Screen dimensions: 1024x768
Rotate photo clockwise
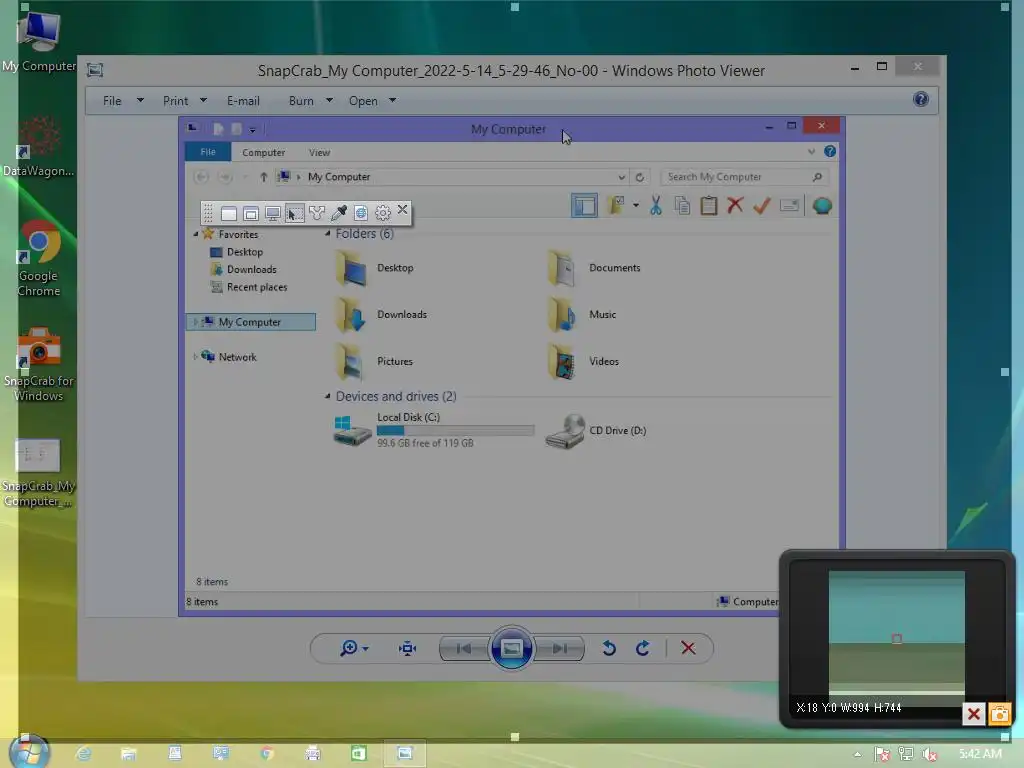coord(643,648)
